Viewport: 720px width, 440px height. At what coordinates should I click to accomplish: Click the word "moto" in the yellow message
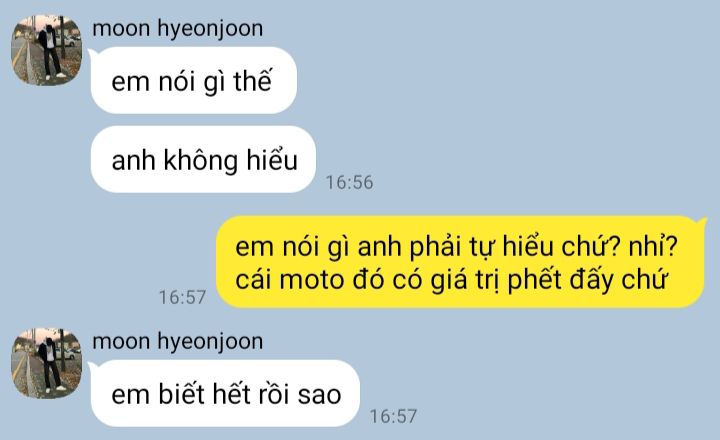click(312, 279)
